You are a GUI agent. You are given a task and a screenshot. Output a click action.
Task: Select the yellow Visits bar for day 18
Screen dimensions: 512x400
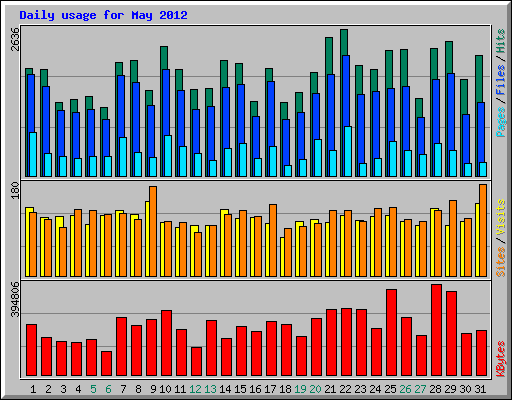(x=282, y=257)
